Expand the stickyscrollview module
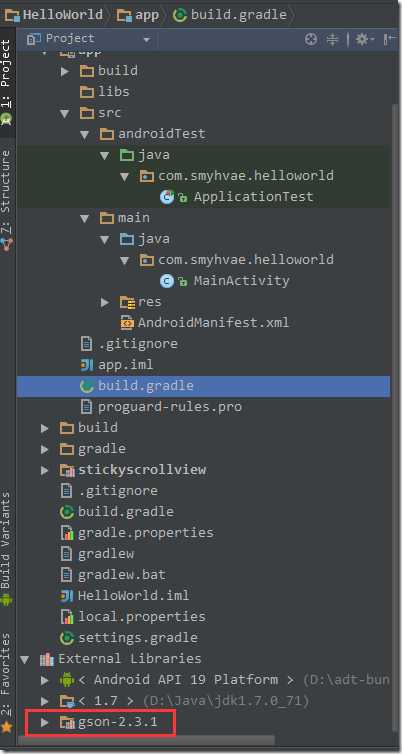 point(45,470)
